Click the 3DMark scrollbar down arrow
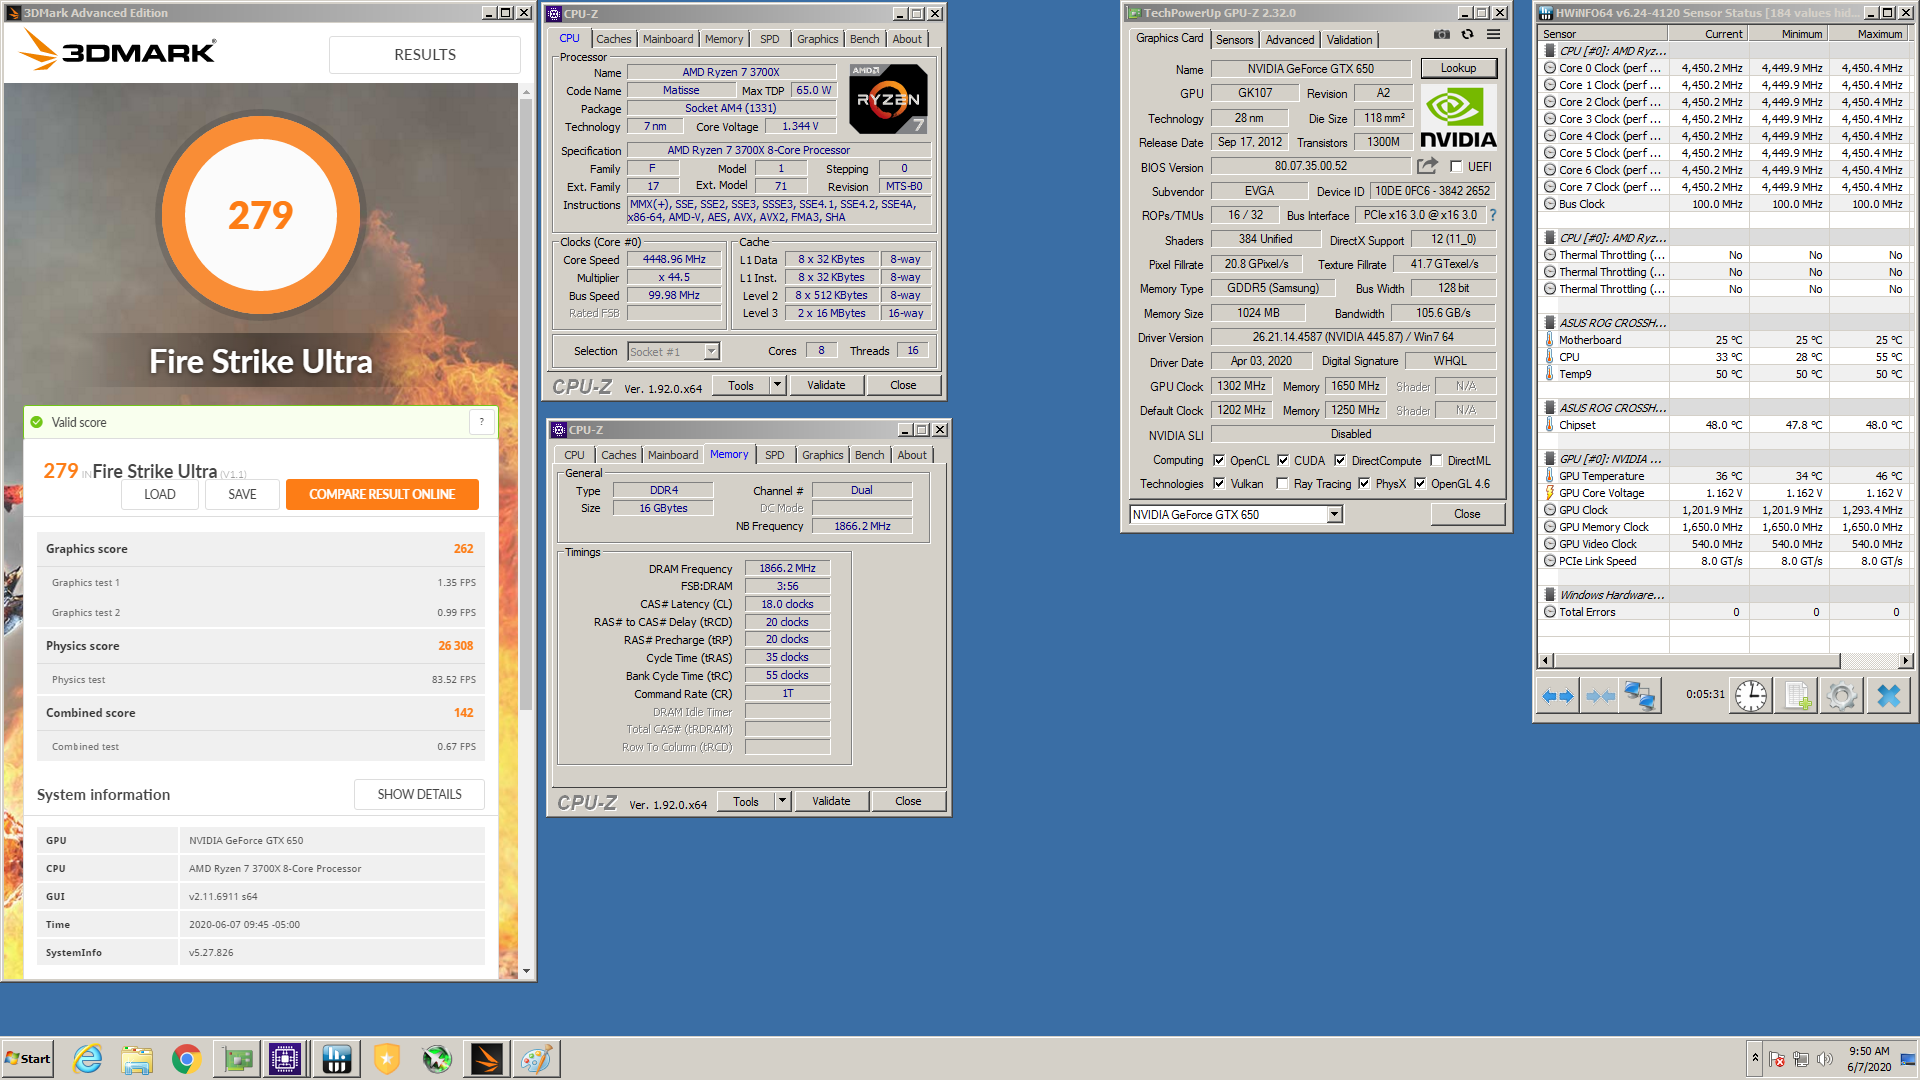The height and width of the screenshot is (1080, 1920). coord(526,971)
